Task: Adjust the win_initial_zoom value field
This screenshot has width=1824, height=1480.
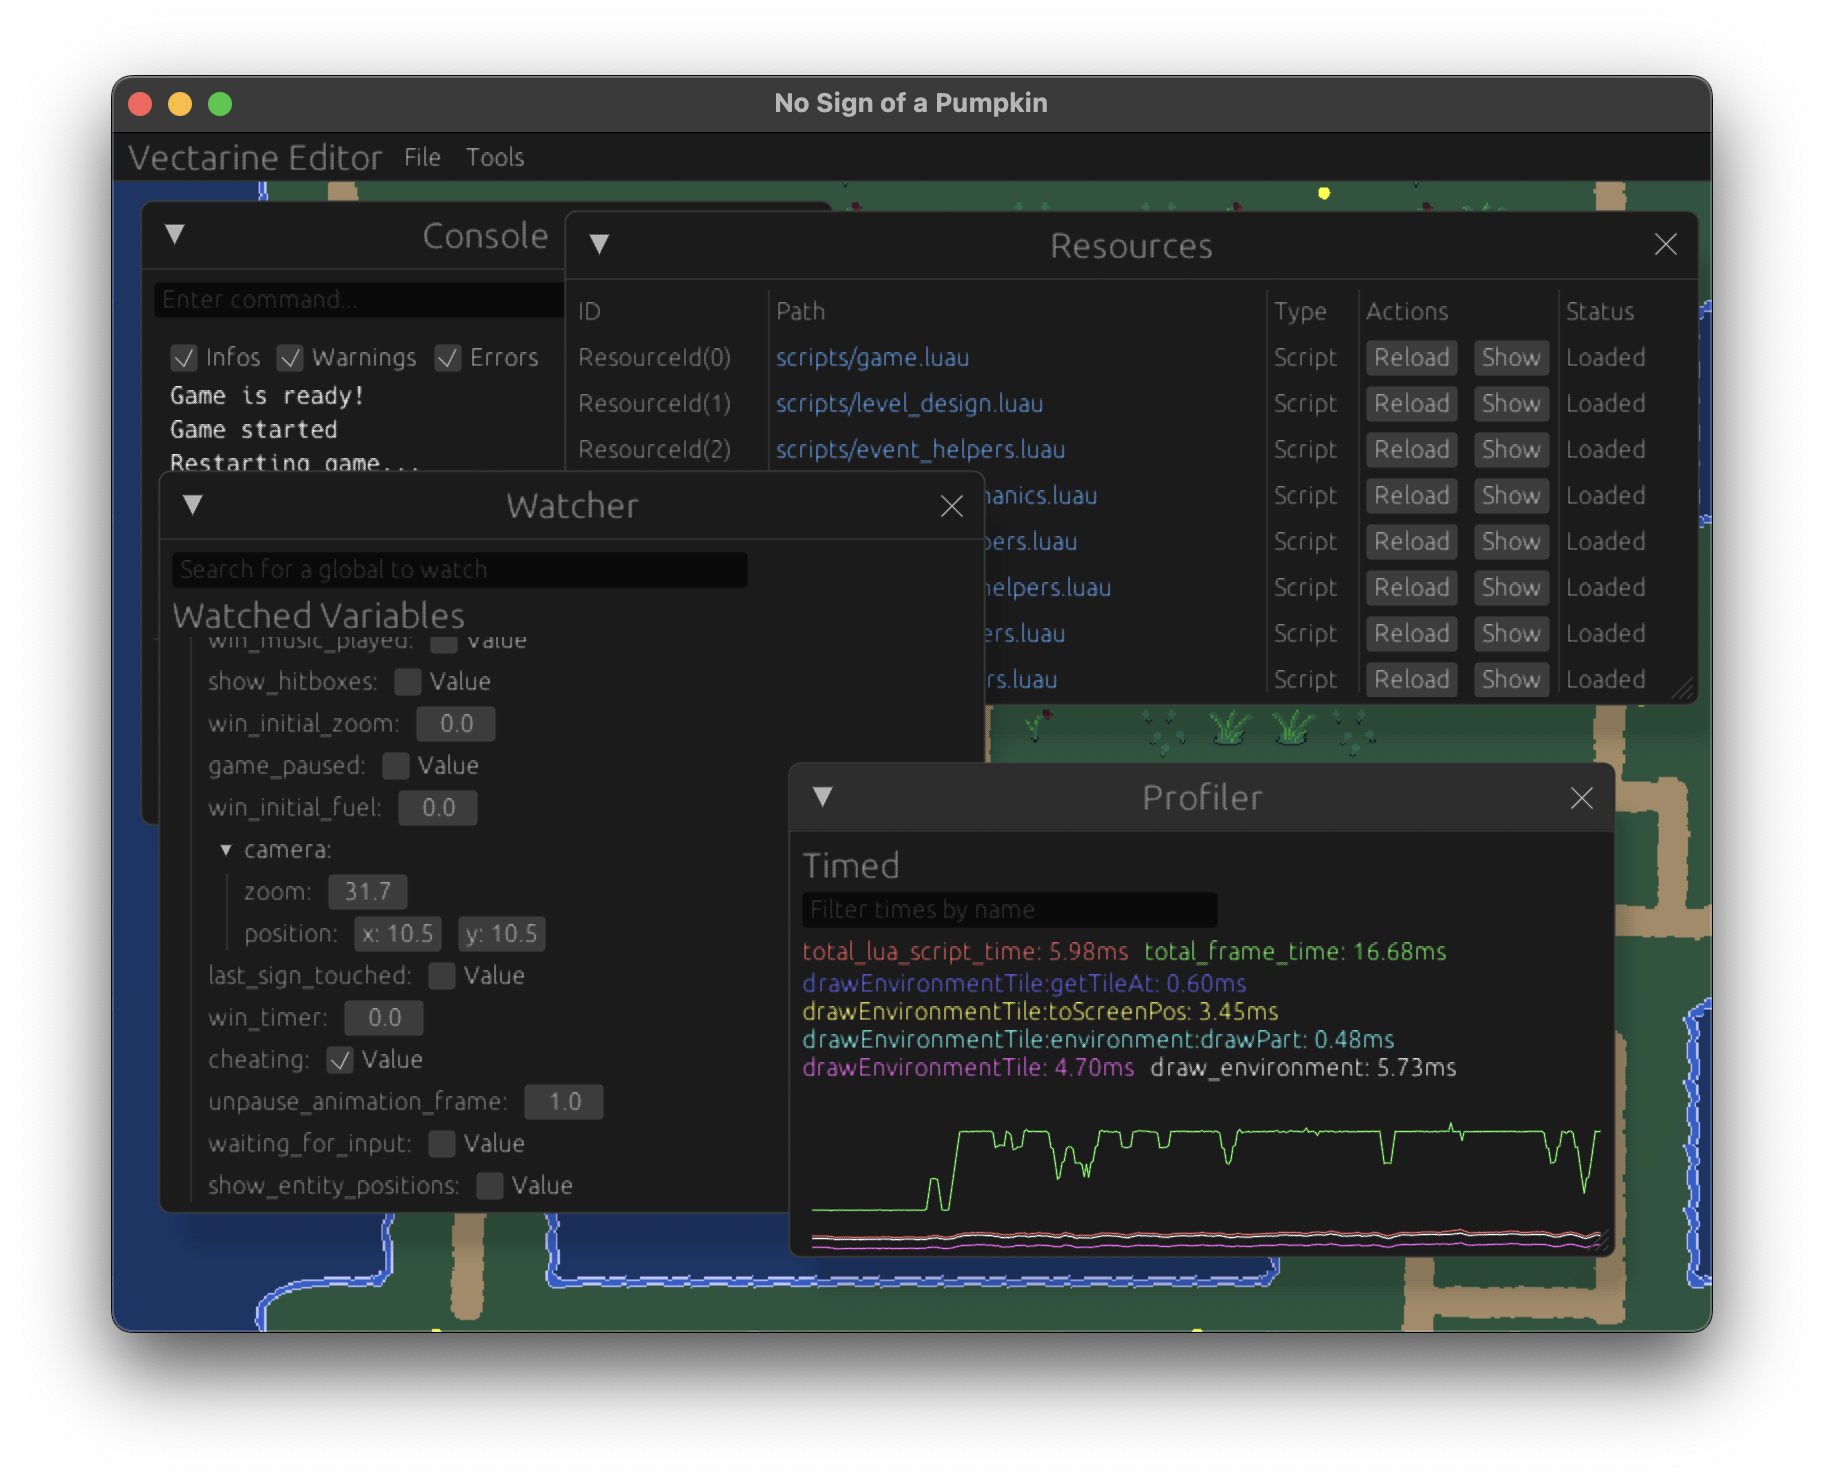Action: [455, 724]
